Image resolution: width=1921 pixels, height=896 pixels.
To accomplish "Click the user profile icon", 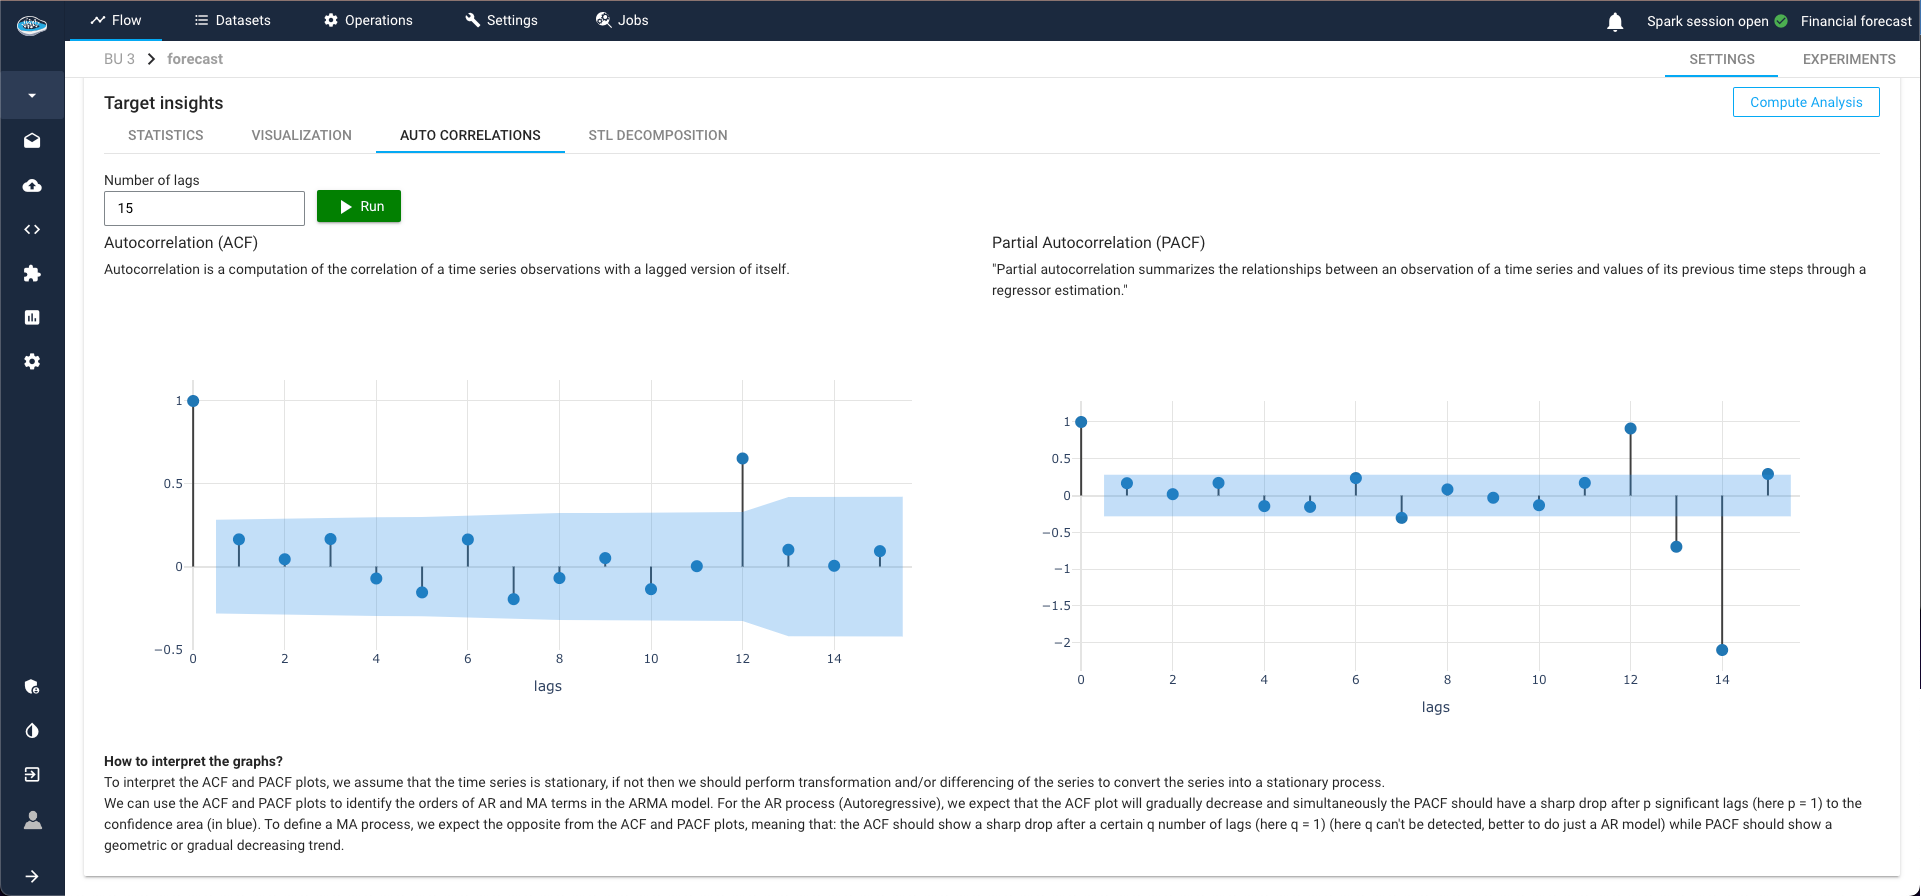I will pyautogui.click(x=32, y=820).
